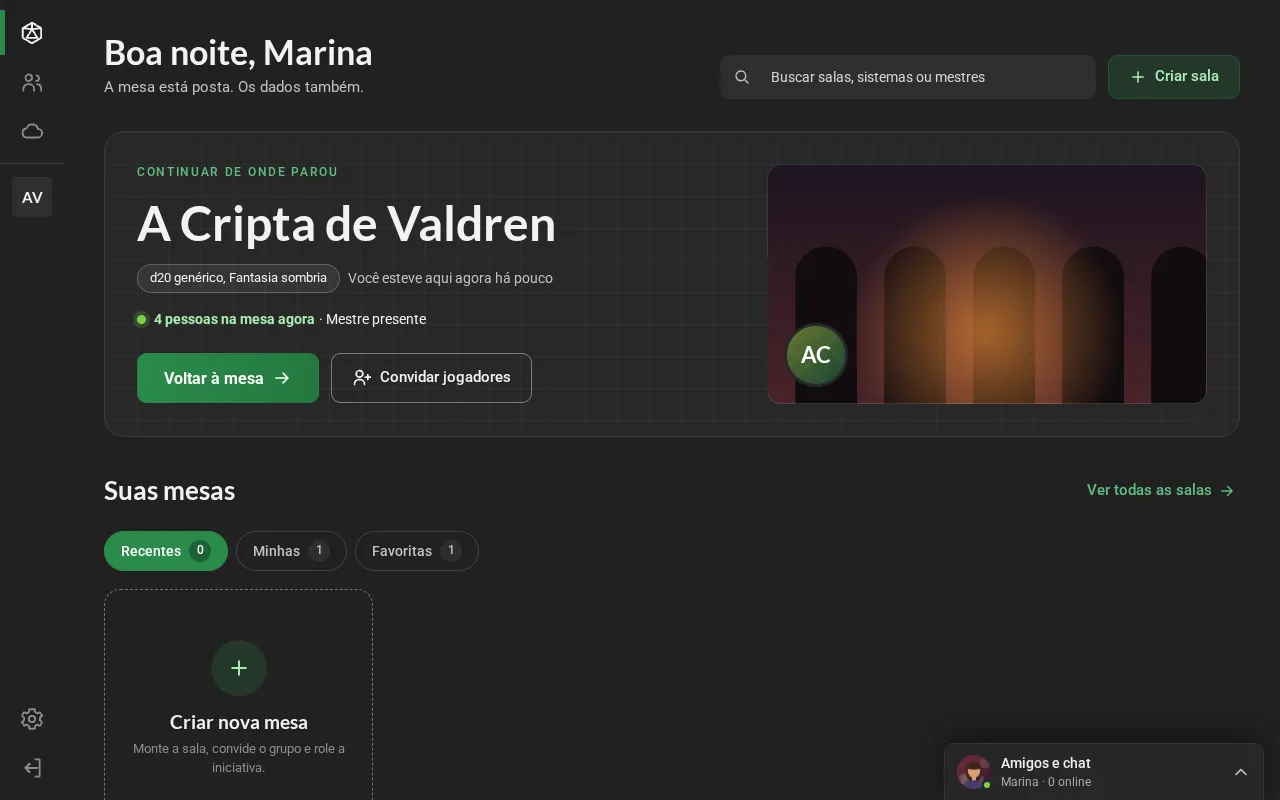Click the Criar sala button
This screenshot has width=1280, height=800.
pos(1174,77)
